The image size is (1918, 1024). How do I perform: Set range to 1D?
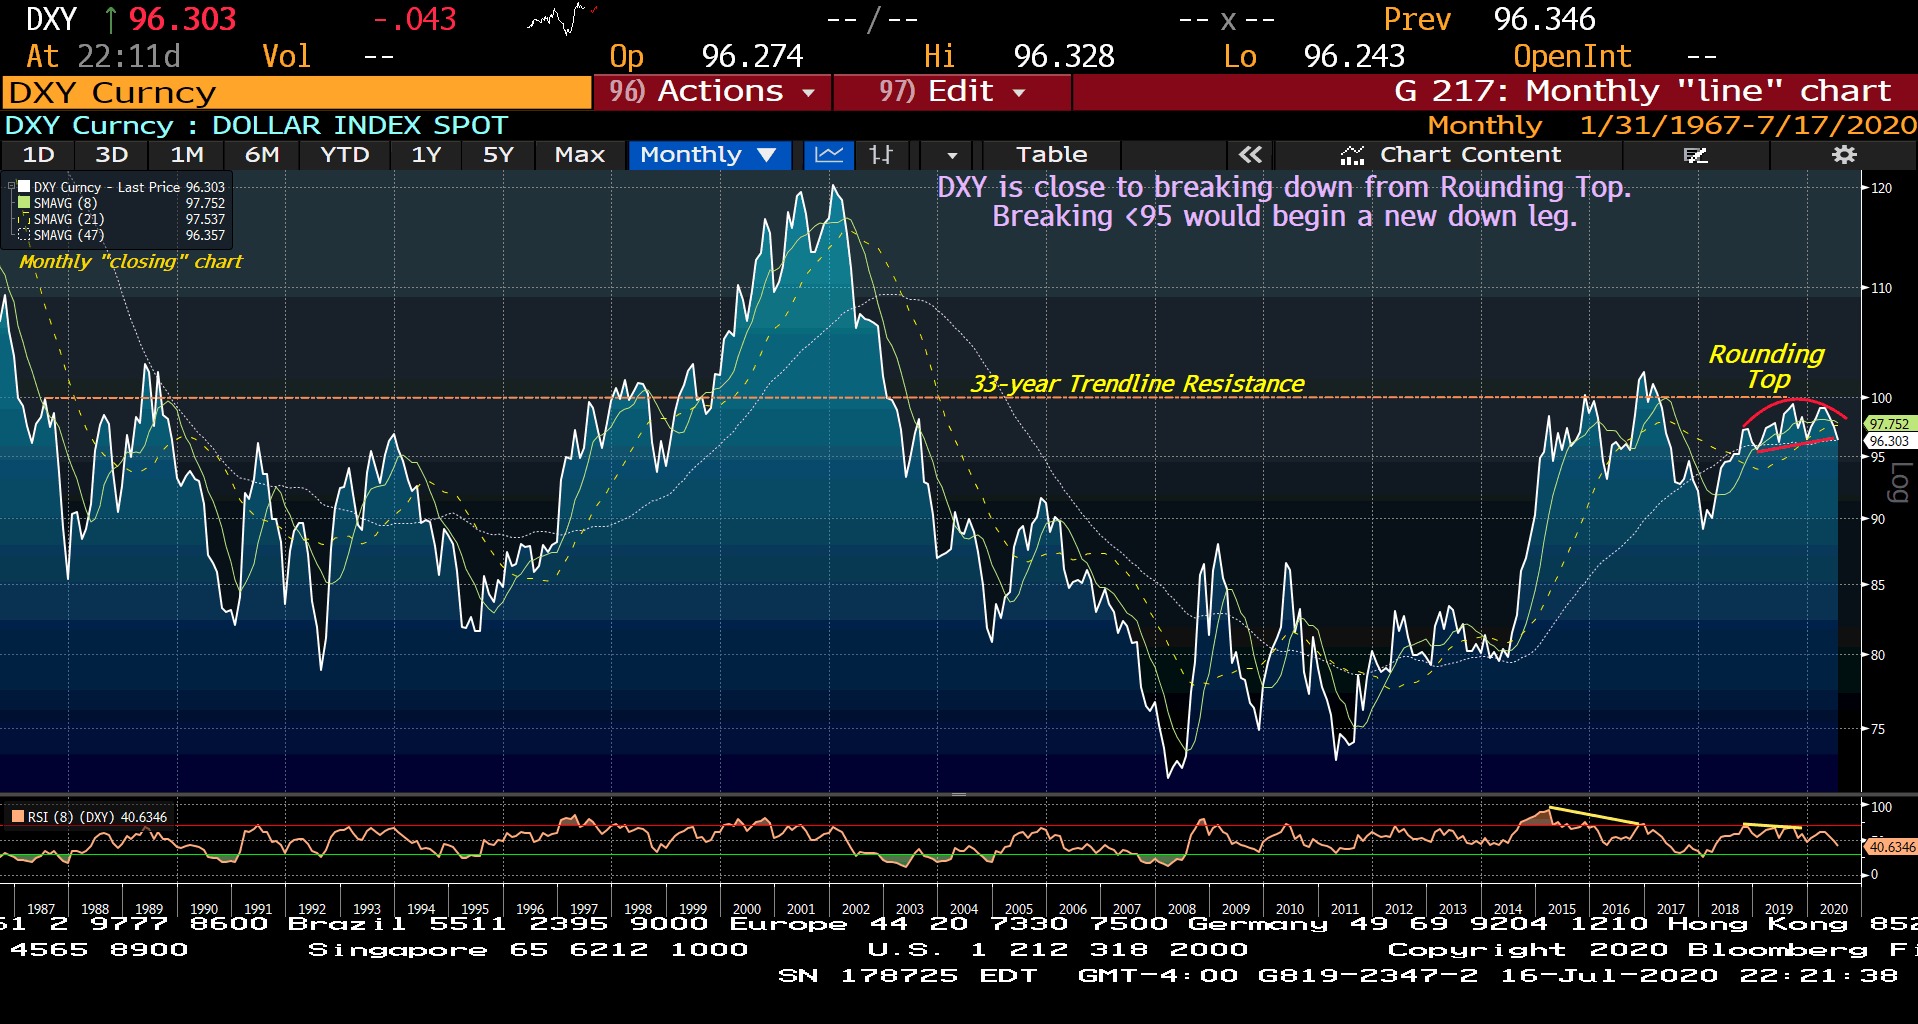click(x=38, y=155)
